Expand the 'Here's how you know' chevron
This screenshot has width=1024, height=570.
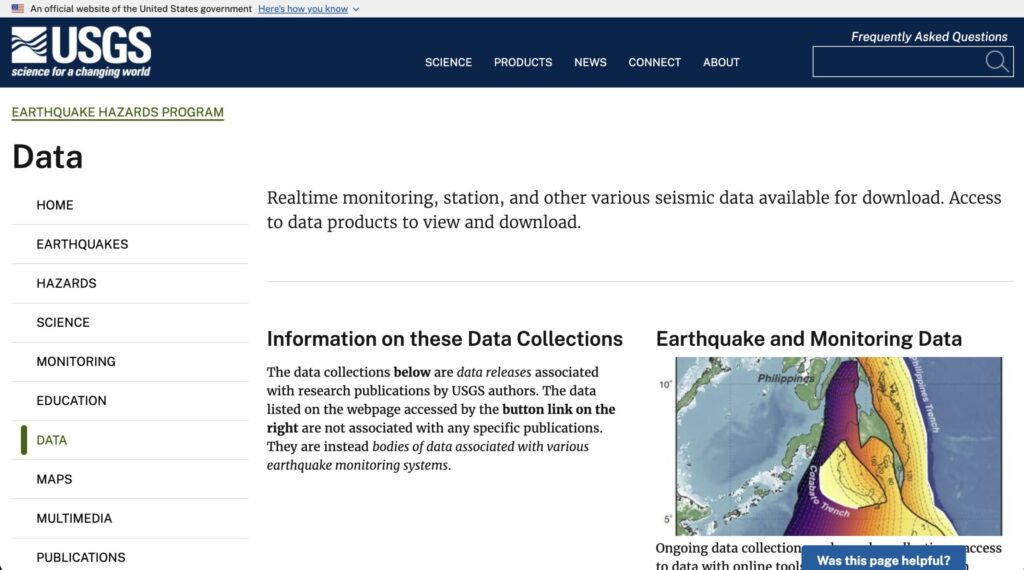pyautogui.click(x=356, y=9)
